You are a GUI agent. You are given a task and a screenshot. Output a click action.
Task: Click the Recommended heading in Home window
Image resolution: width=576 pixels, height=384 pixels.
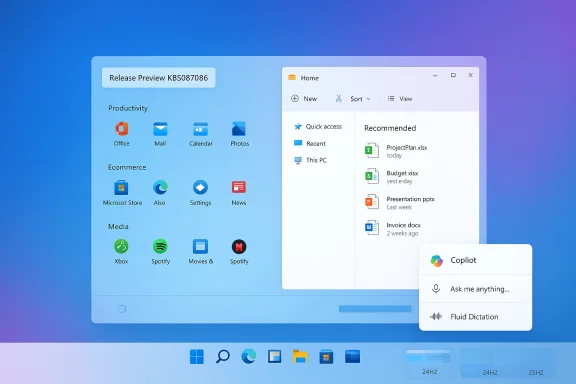[390, 128]
